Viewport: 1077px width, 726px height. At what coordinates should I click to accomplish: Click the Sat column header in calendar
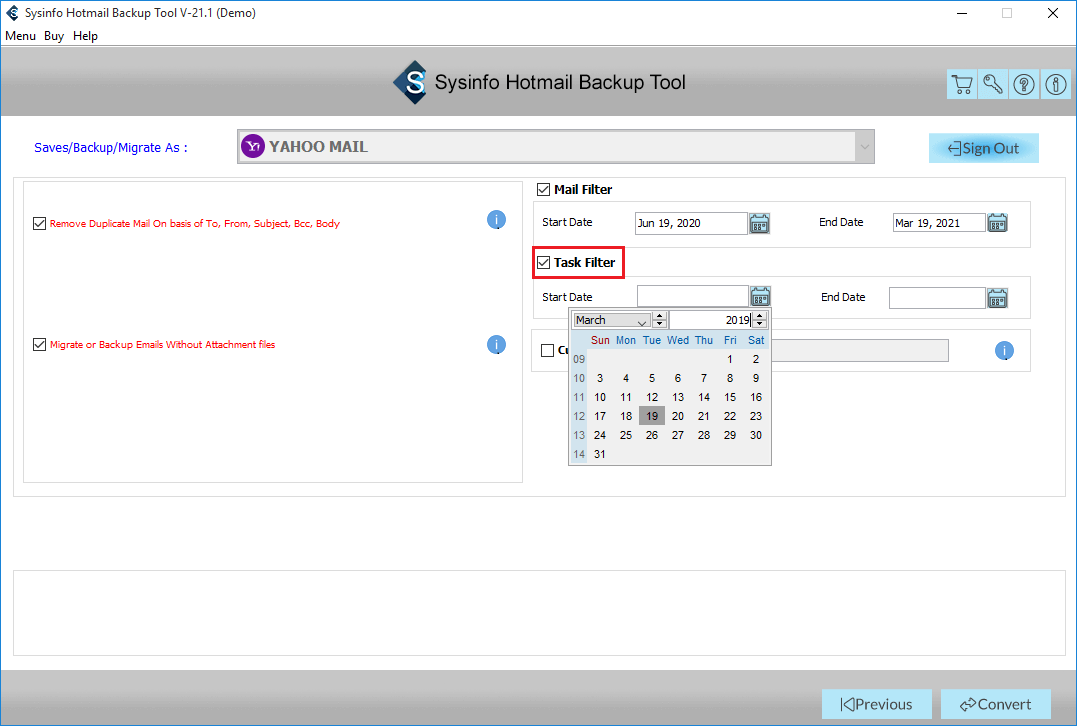(x=756, y=340)
